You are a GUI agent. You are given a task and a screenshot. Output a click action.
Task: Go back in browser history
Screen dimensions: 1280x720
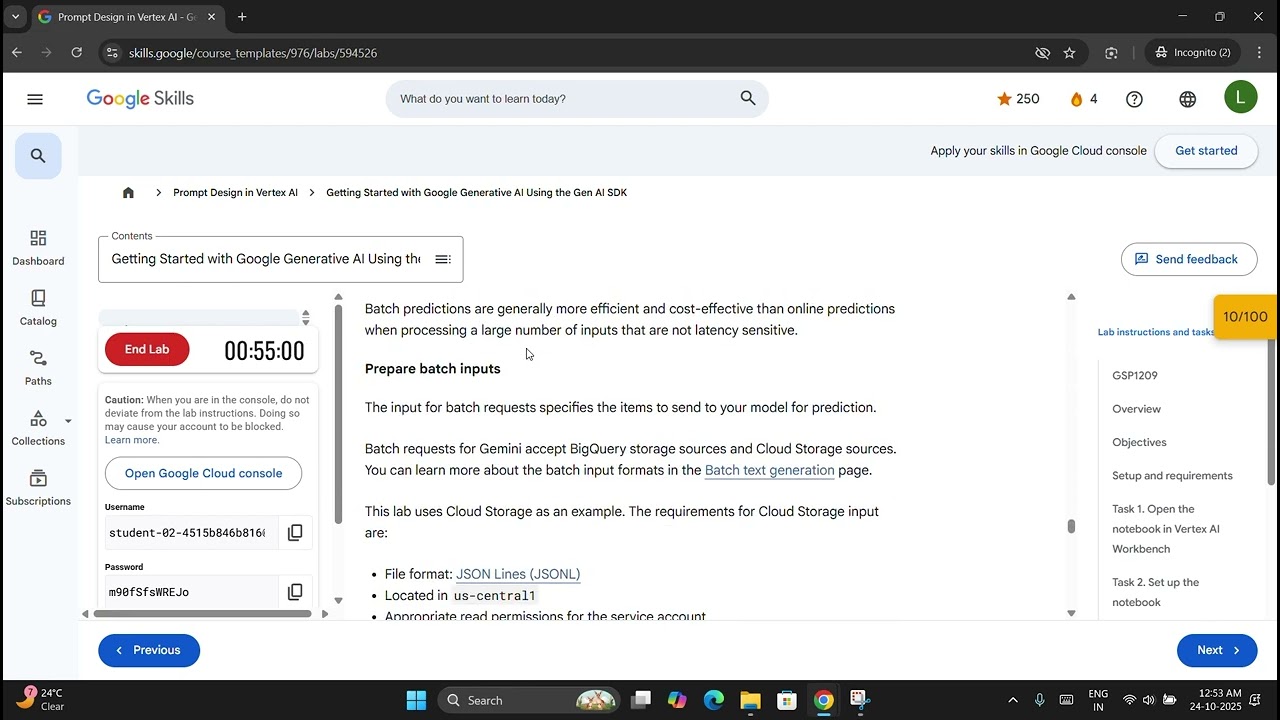click(17, 53)
